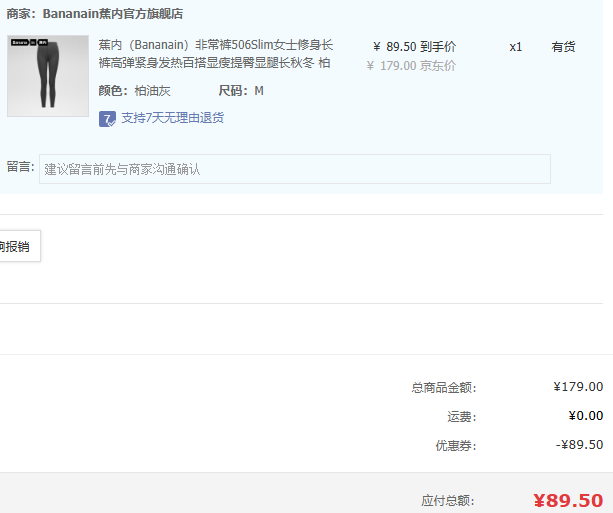Click the 有货 stock status text
Viewport: 613px width, 513px height.
(x=563, y=47)
